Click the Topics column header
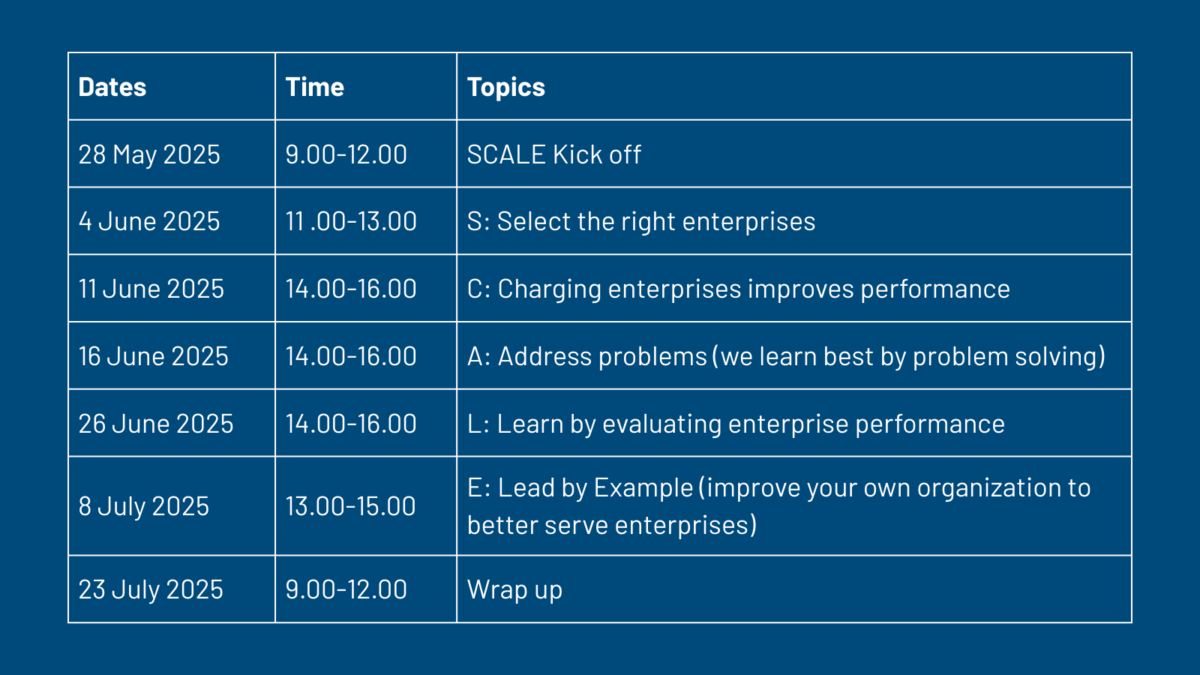 (x=794, y=86)
